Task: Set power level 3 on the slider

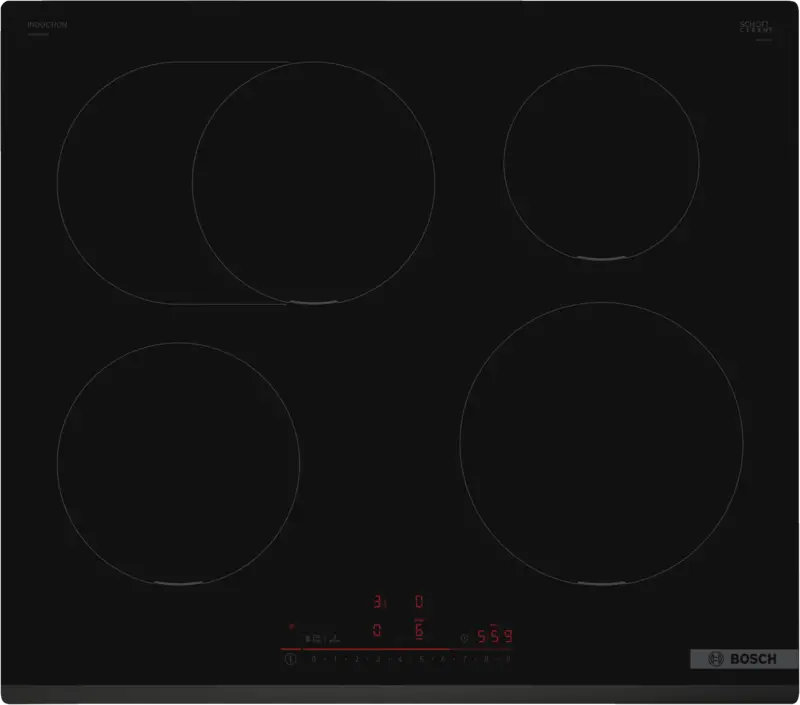Action: coord(378,659)
